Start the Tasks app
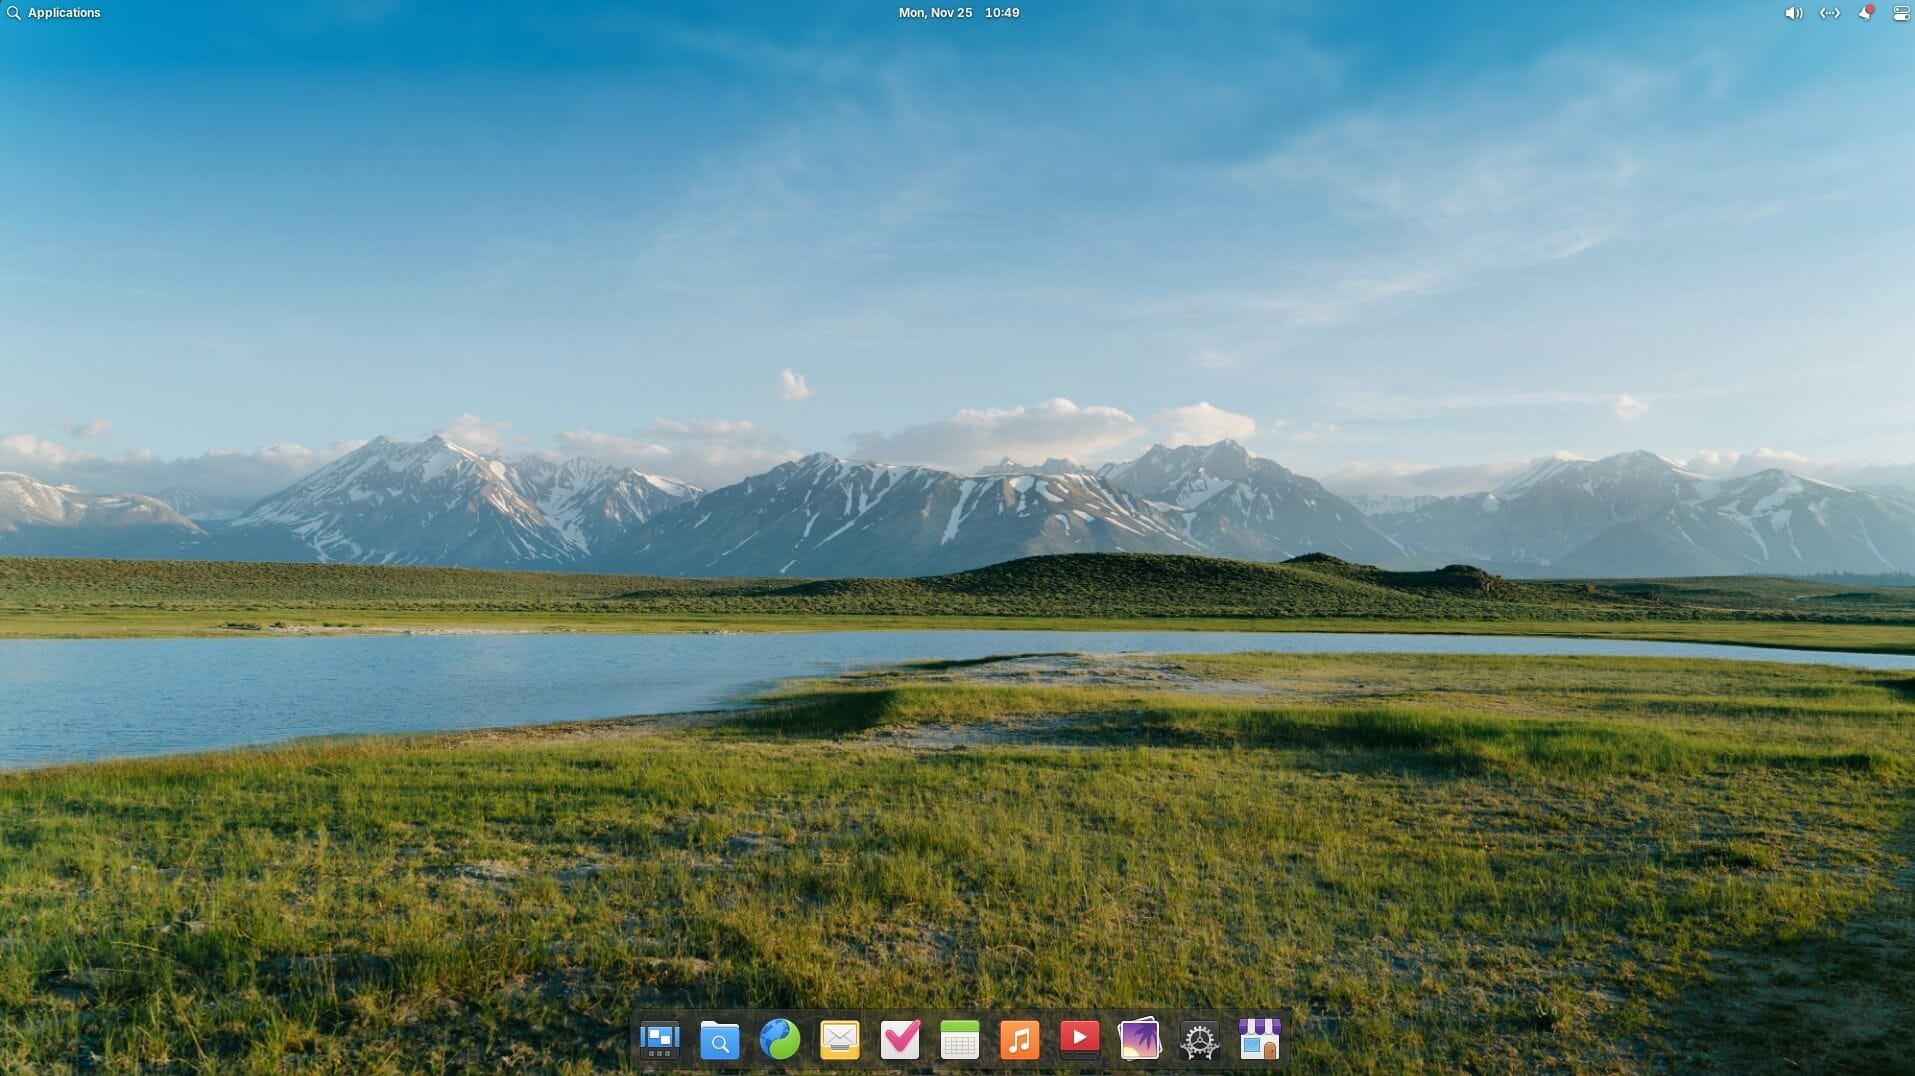The image size is (1915, 1076). 899,1040
